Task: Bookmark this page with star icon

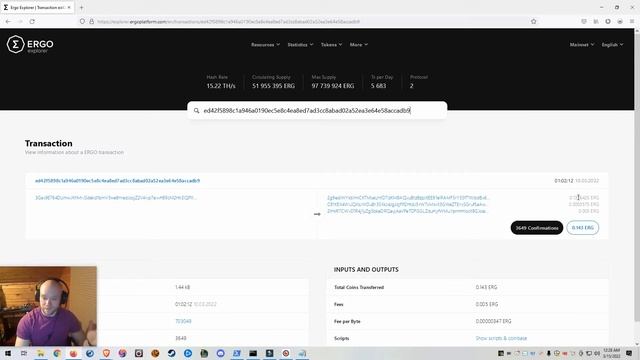Action: click(x=533, y=21)
